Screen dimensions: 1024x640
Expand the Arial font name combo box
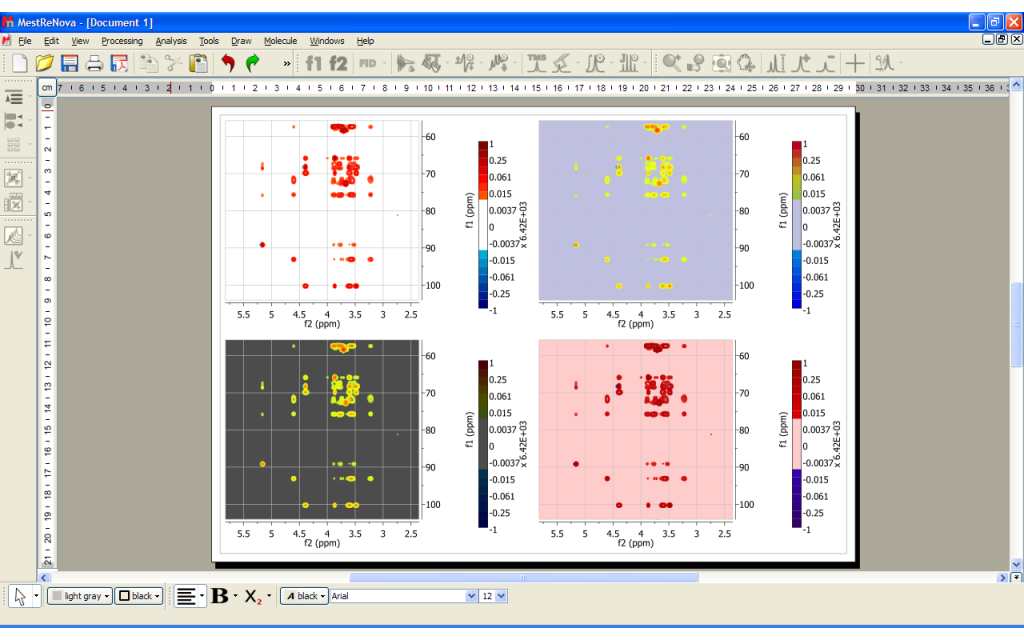pos(472,596)
